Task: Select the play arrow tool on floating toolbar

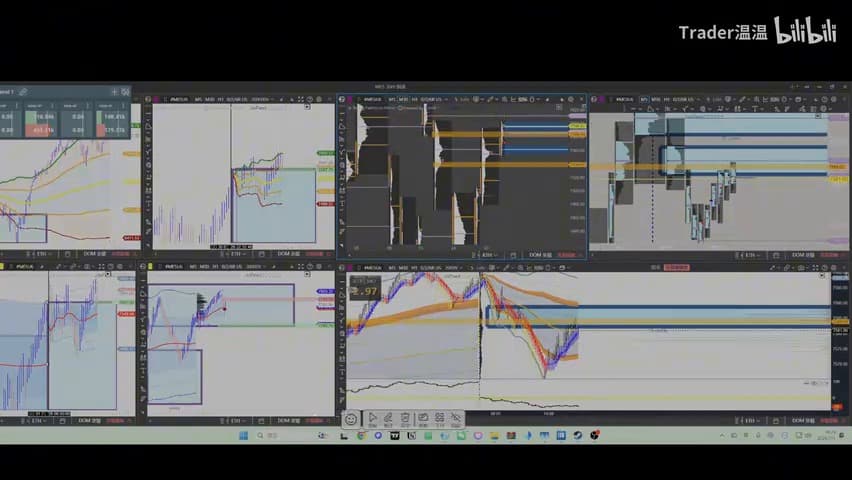Action: coord(372,419)
